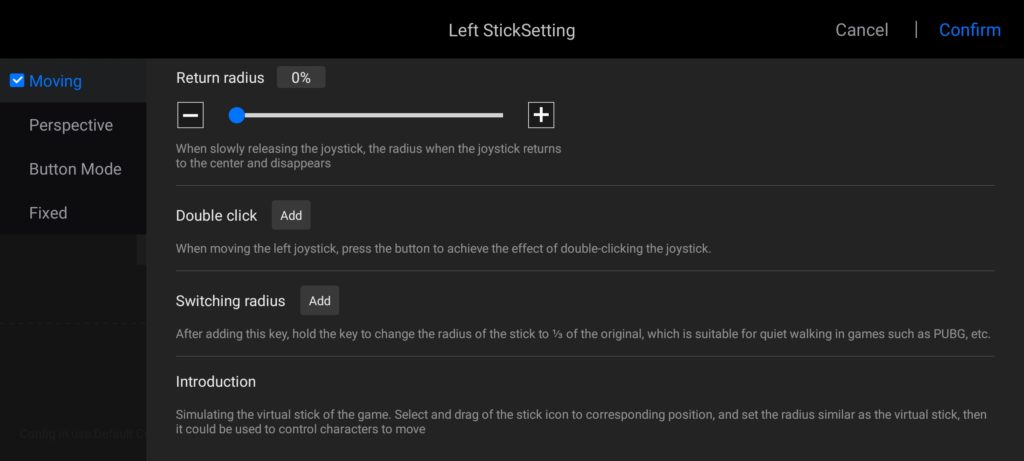Switch to the Perspective mode
1024x461 pixels.
tap(70, 125)
